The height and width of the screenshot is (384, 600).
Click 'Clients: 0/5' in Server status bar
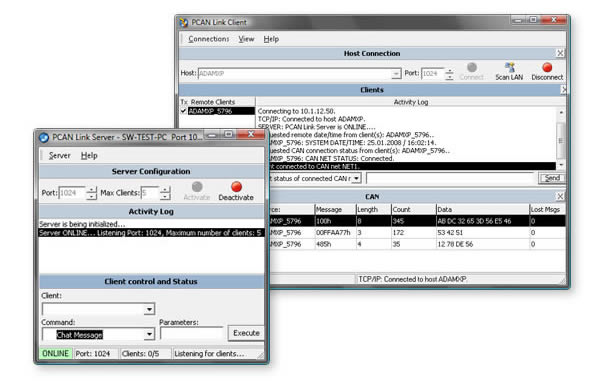click(140, 354)
